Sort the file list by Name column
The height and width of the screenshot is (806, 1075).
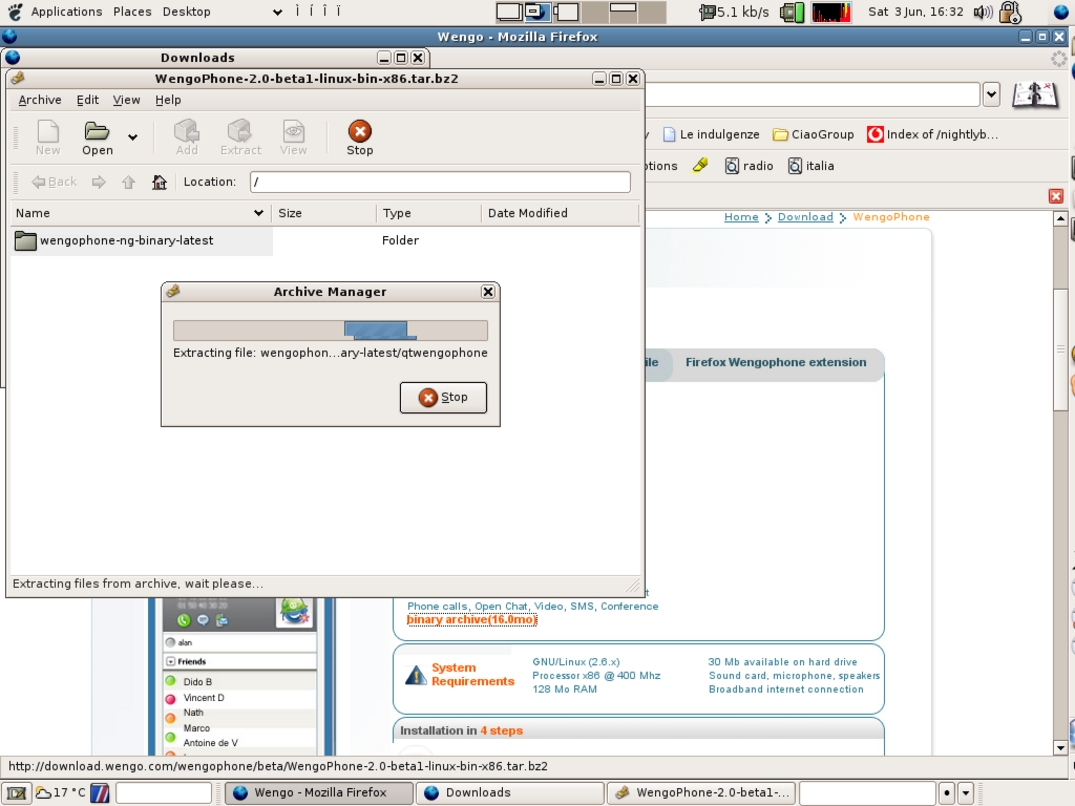pyautogui.click(x=140, y=213)
